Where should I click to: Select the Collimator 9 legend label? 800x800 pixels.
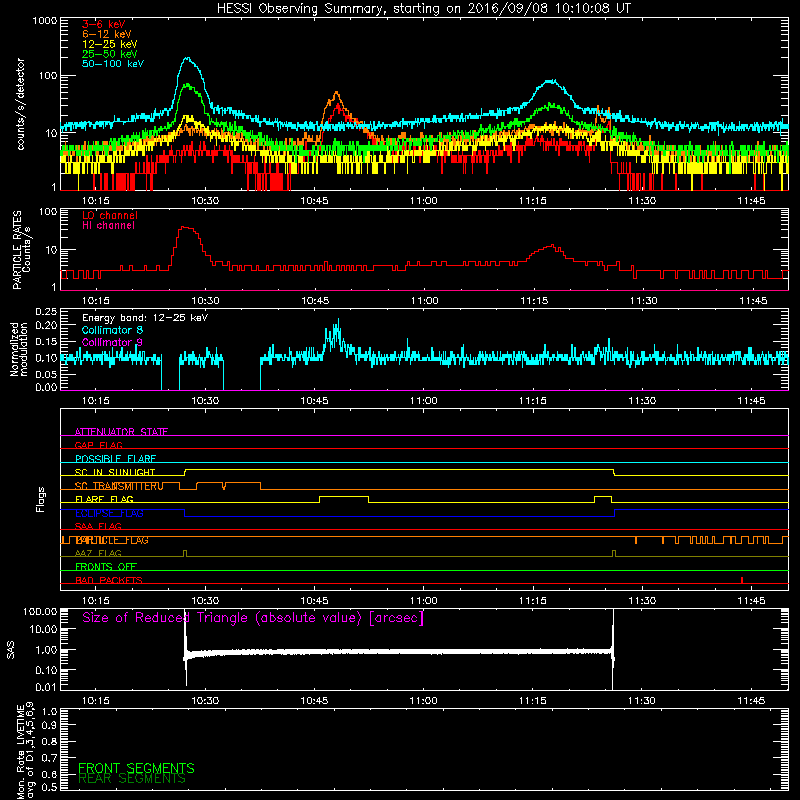click(x=112, y=342)
